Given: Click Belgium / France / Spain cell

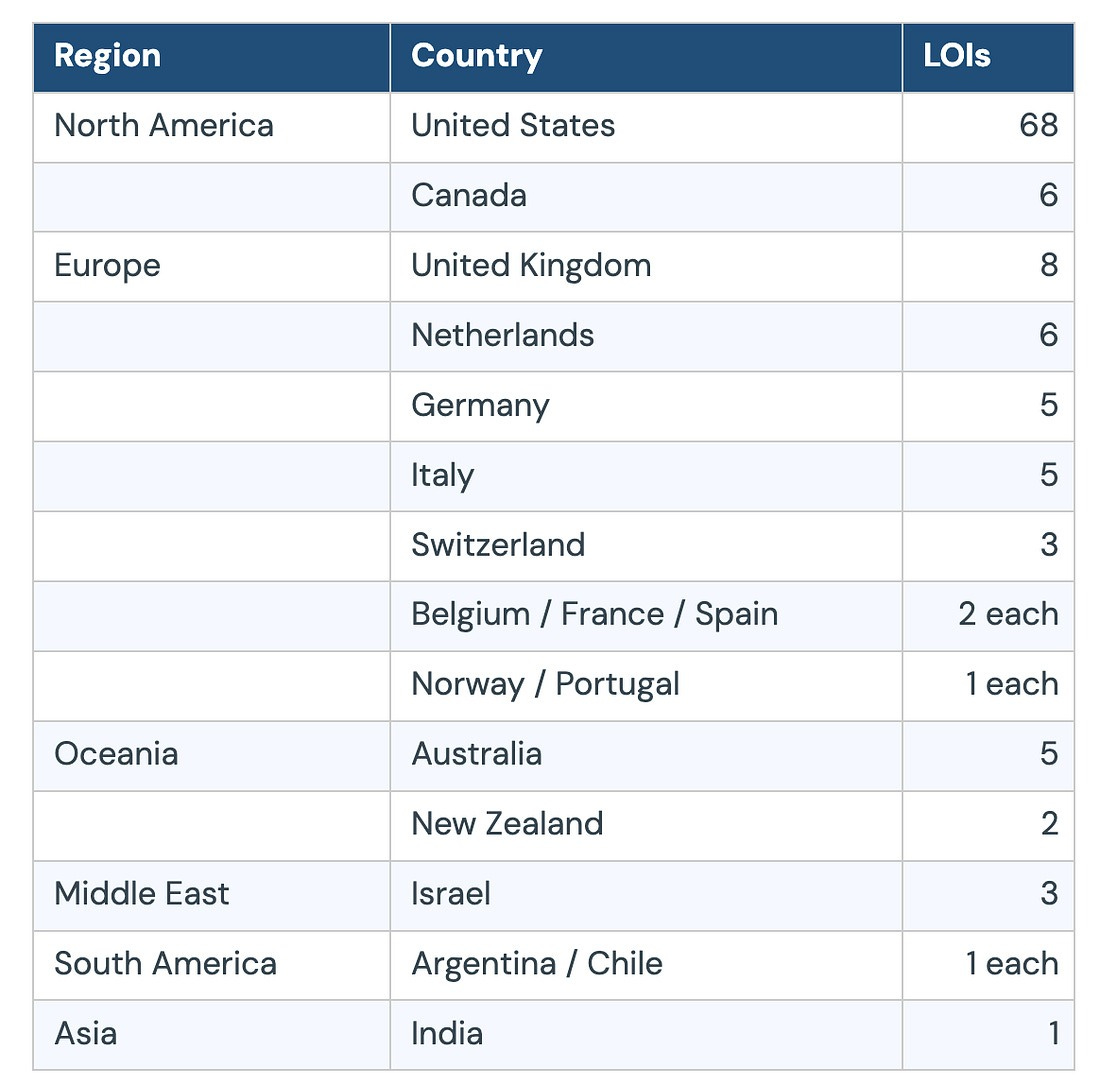Looking at the screenshot, I should pyautogui.click(x=646, y=616).
